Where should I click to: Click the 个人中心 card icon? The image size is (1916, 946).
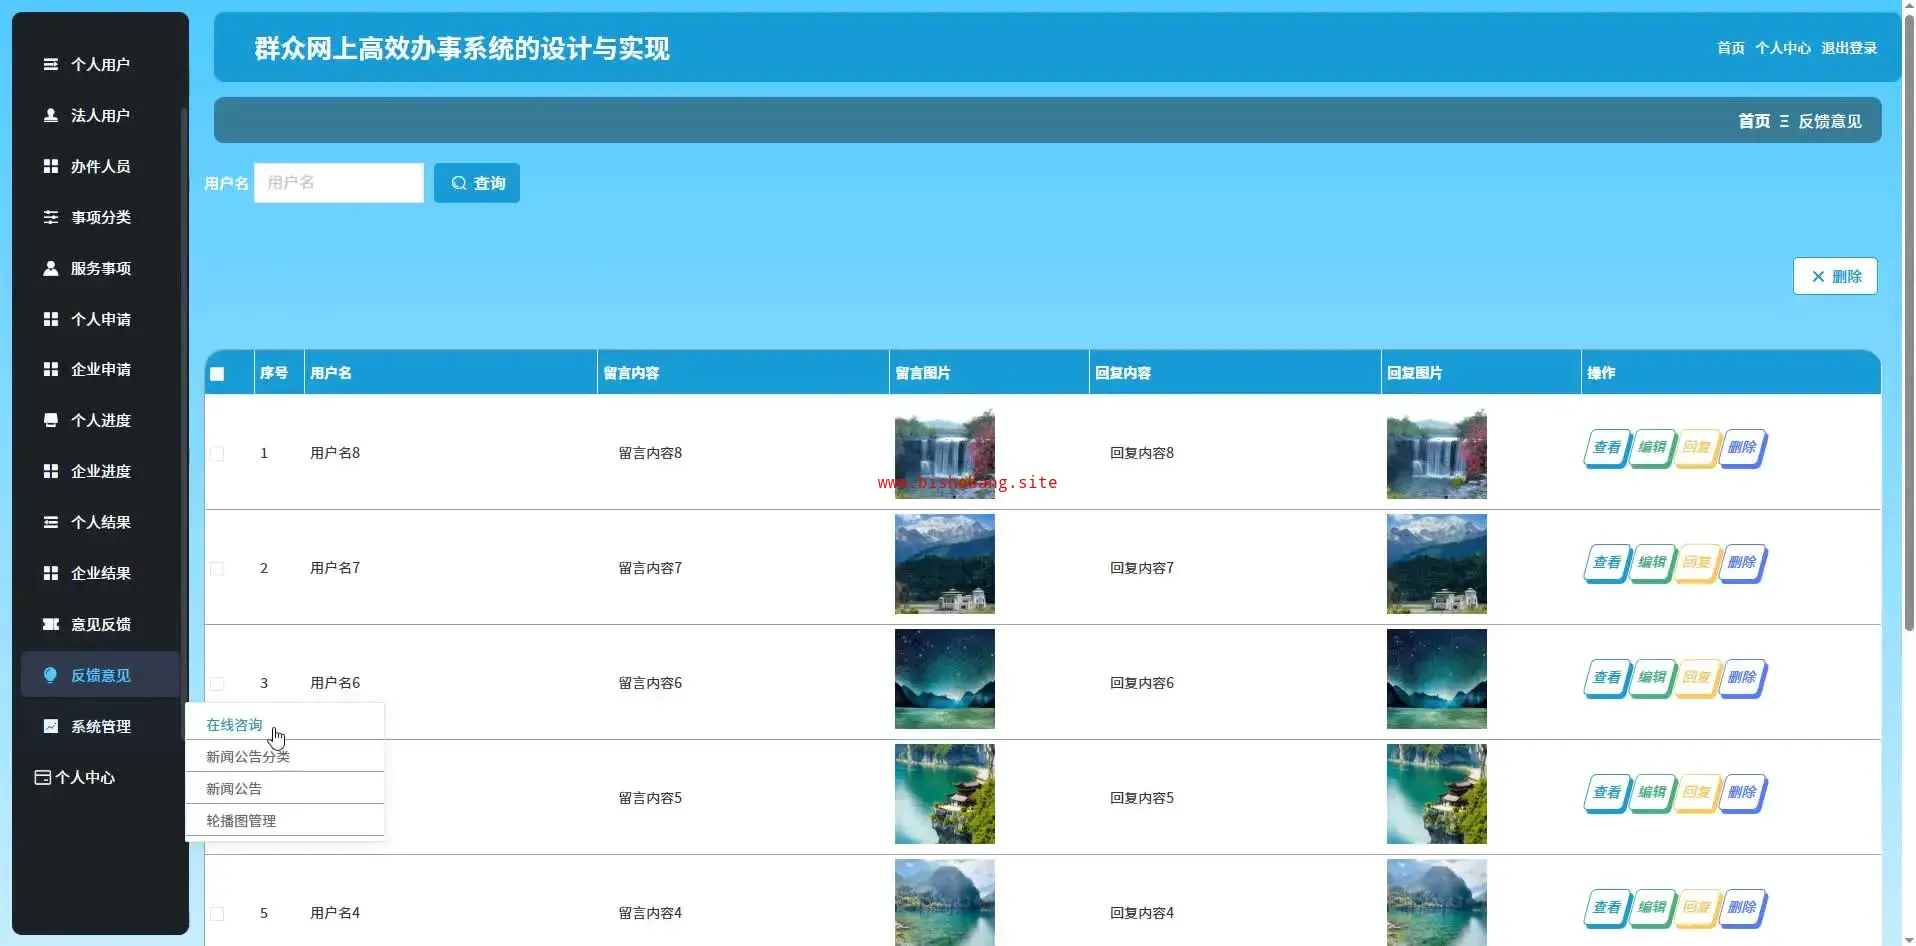coord(43,777)
